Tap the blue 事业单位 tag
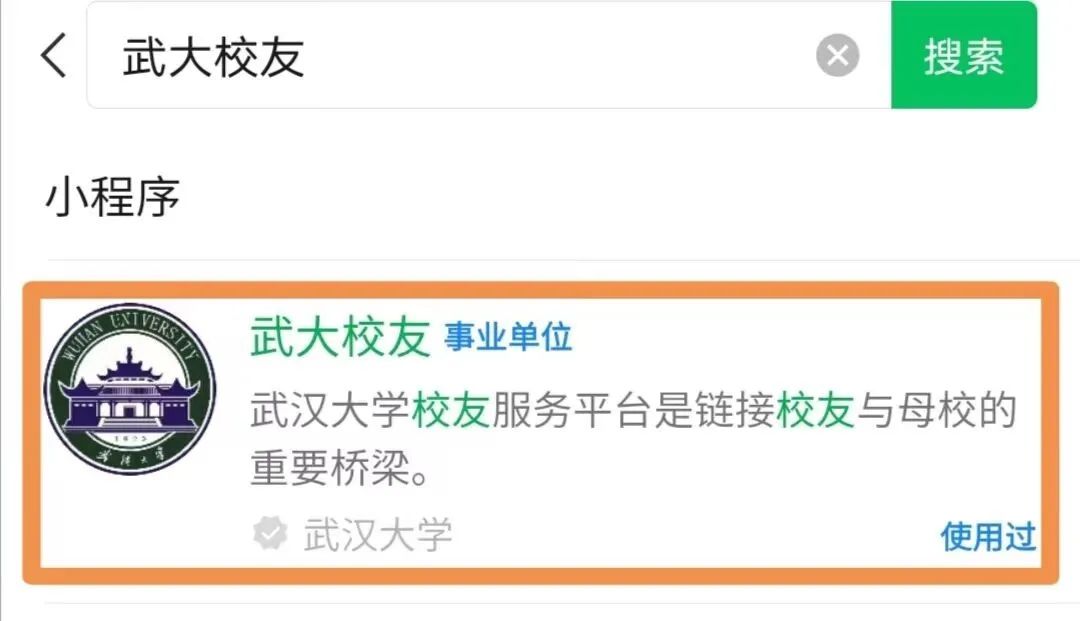Viewport: 1080px width, 621px height. click(x=508, y=337)
